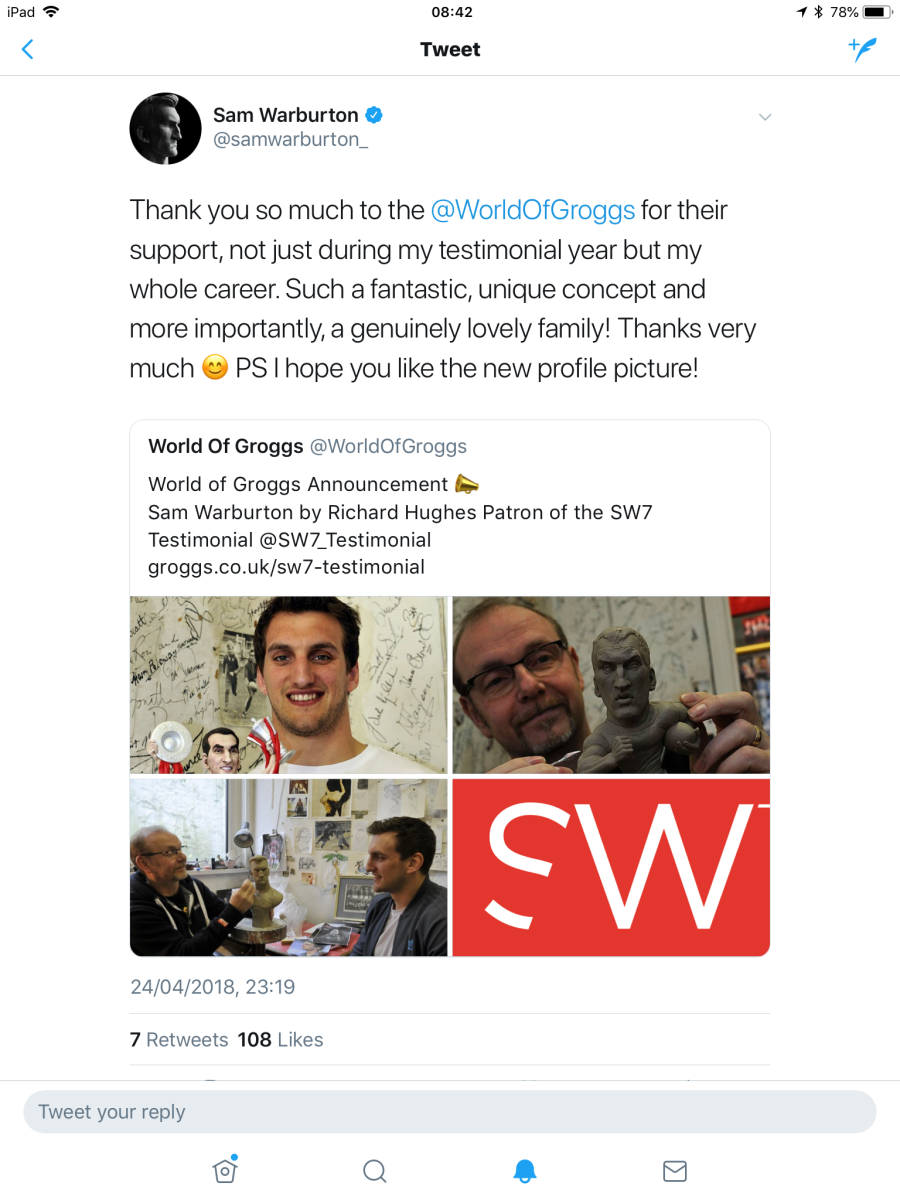This screenshot has height=1200, width=900.
Task: Open the red SW7 logo image
Action: pyautogui.click(x=611, y=868)
